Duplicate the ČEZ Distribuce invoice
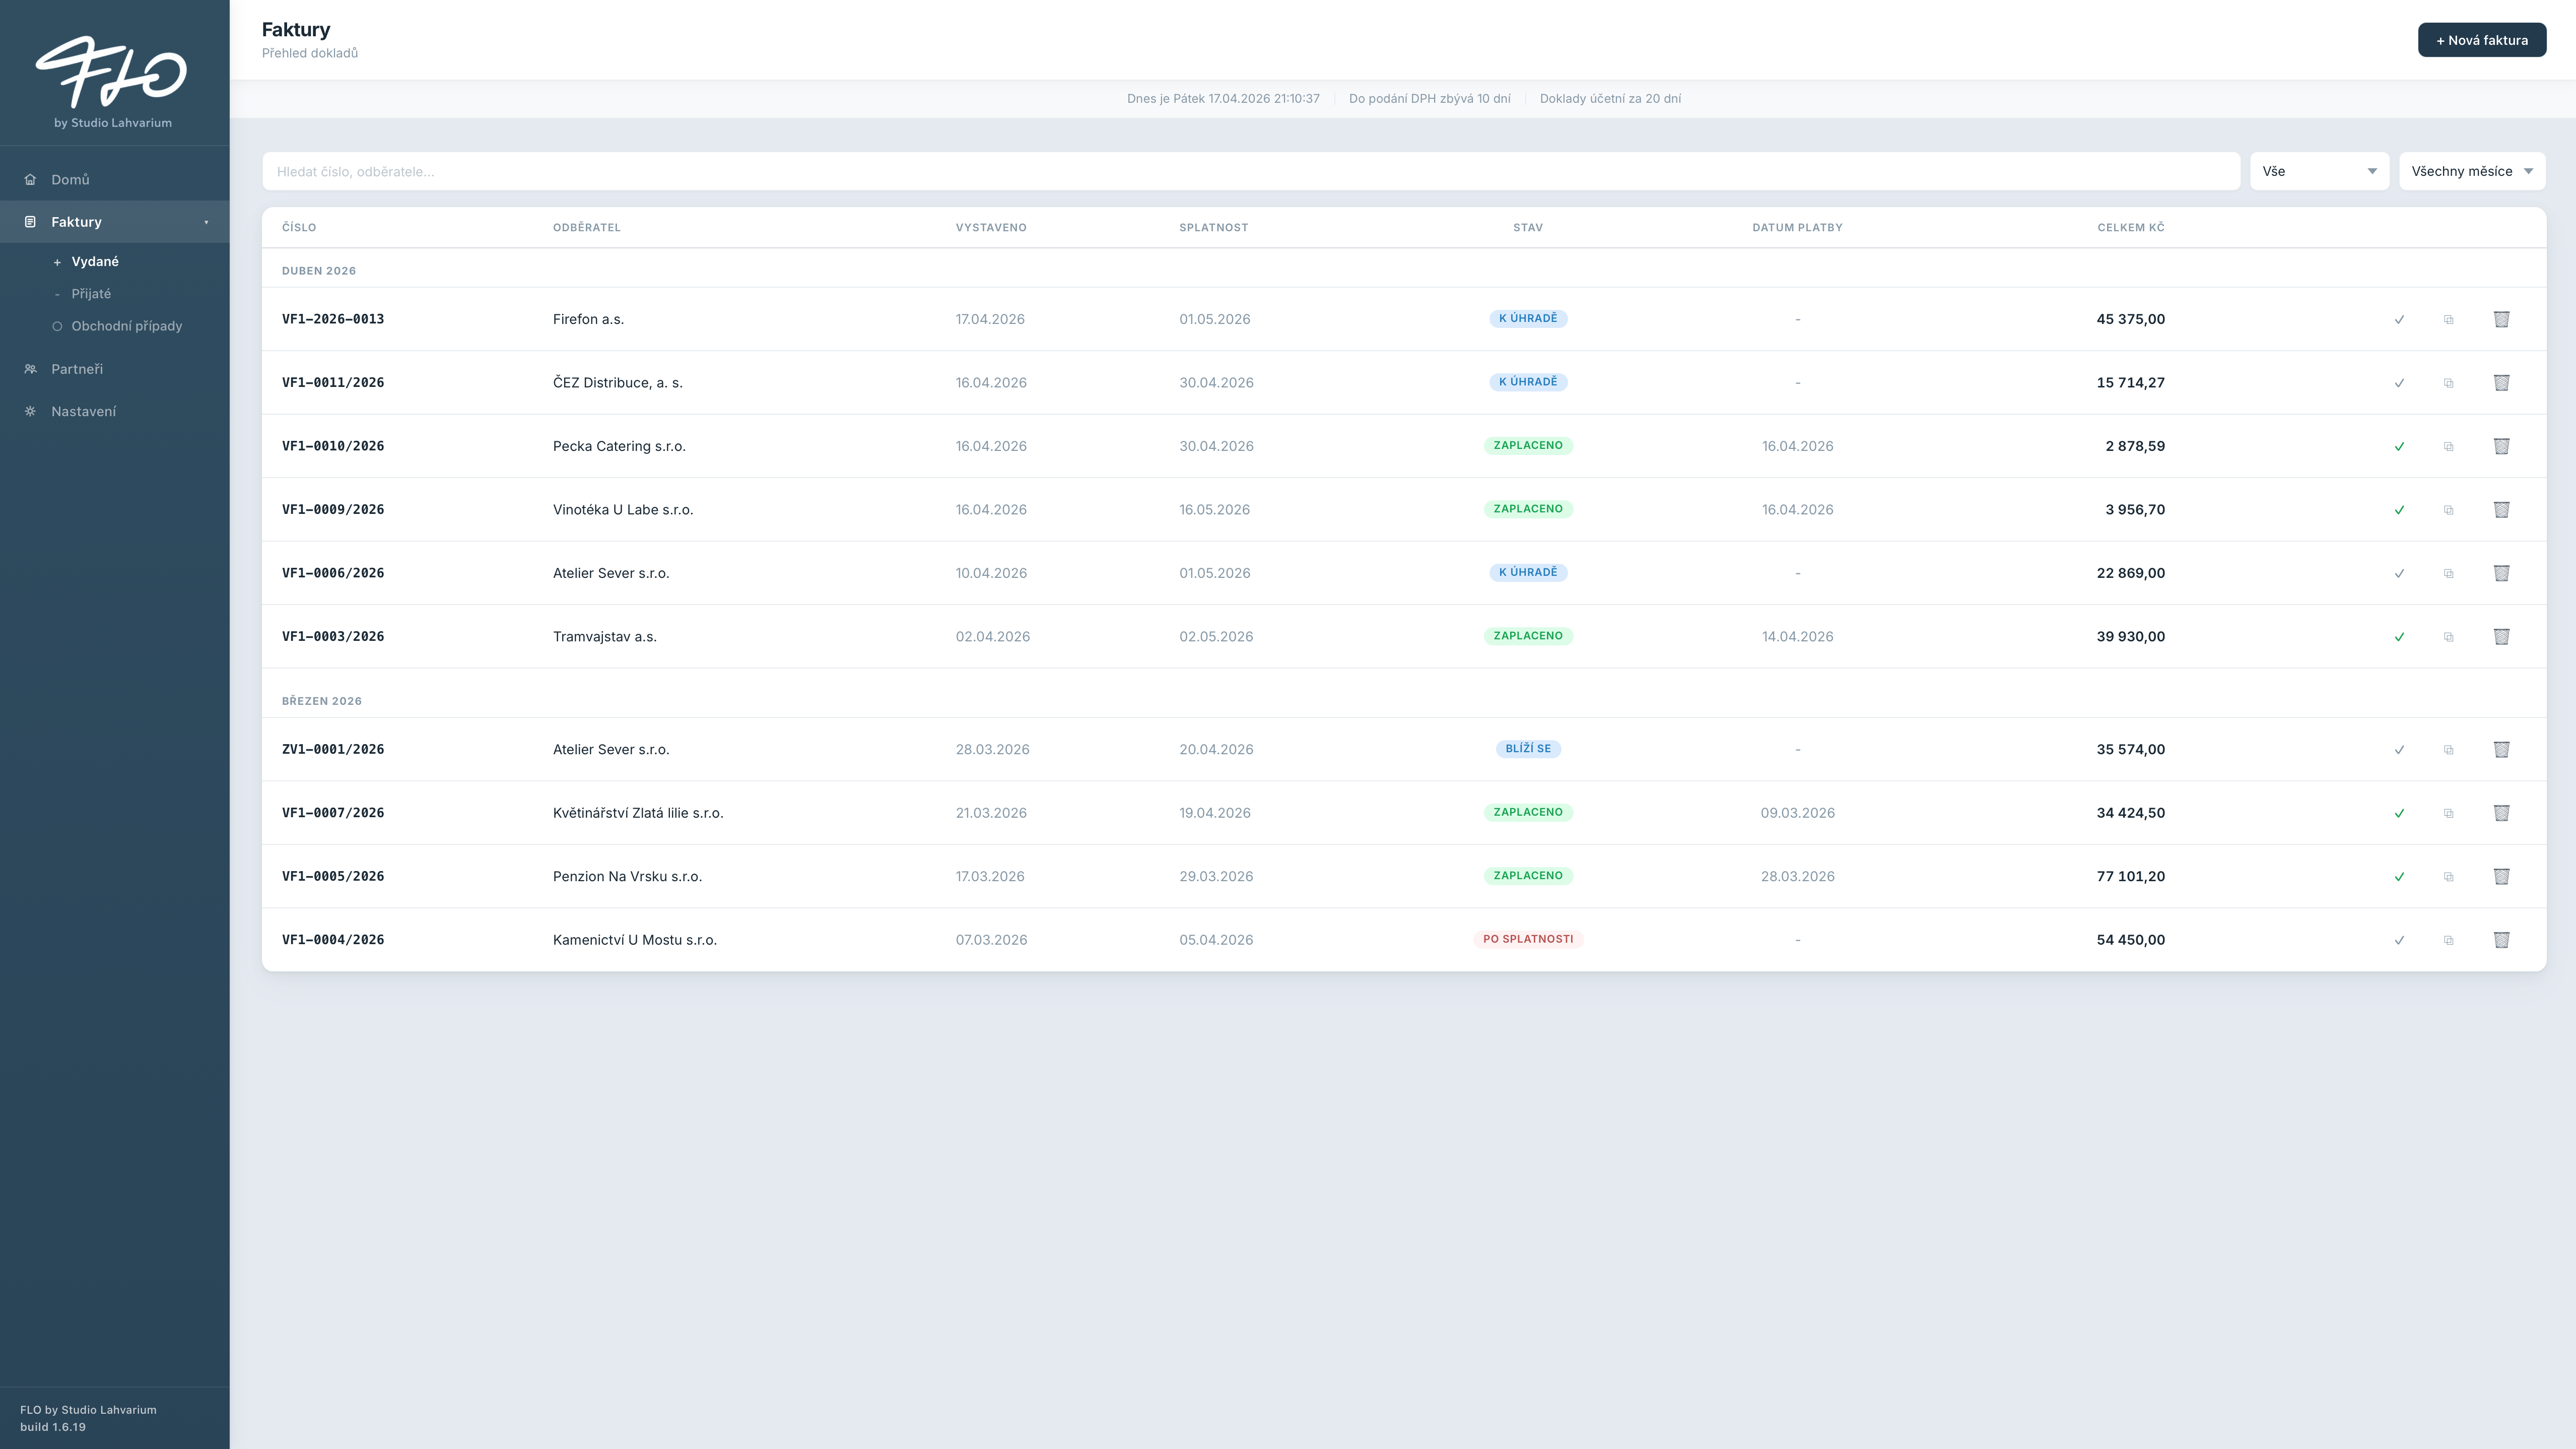 (x=2449, y=383)
